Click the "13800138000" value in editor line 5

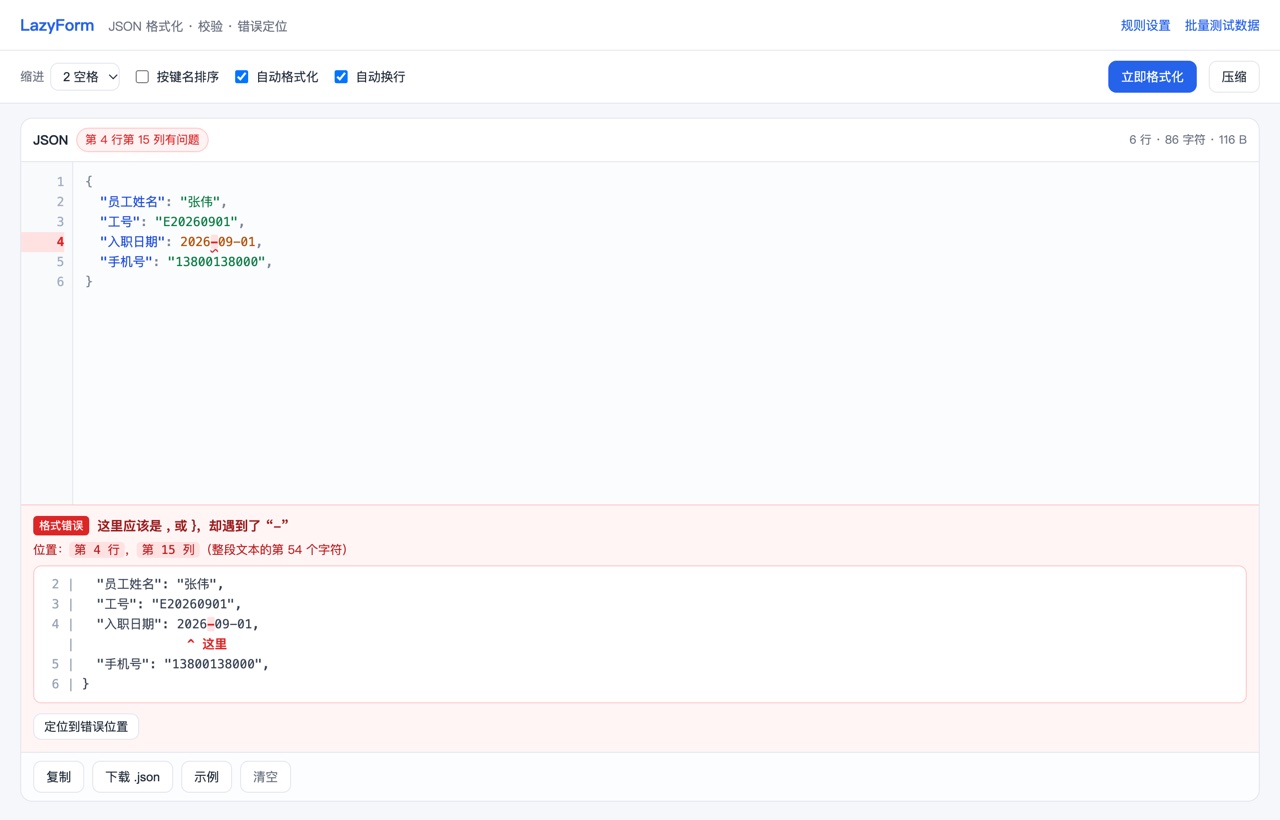216,262
